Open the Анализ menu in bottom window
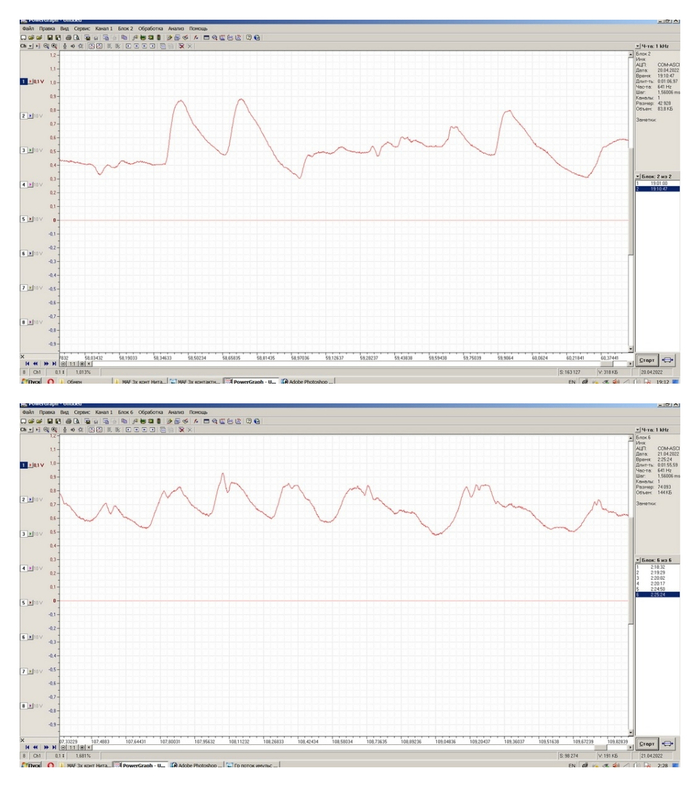This screenshot has width=700, height=787. pos(176,412)
